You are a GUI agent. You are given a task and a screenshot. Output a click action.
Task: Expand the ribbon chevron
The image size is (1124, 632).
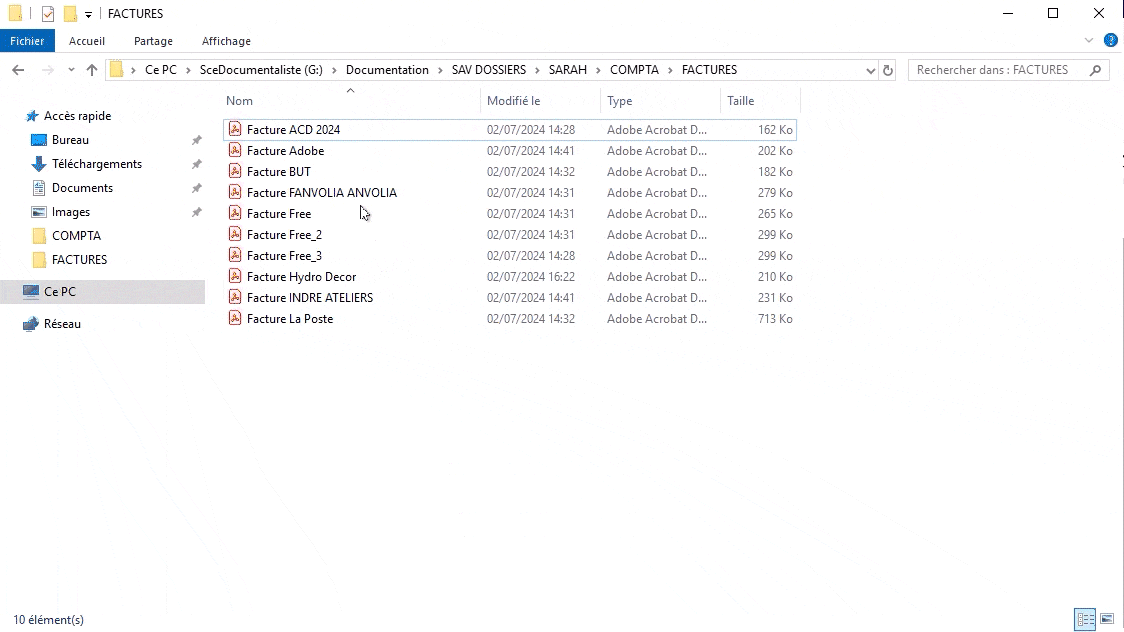point(1088,40)
